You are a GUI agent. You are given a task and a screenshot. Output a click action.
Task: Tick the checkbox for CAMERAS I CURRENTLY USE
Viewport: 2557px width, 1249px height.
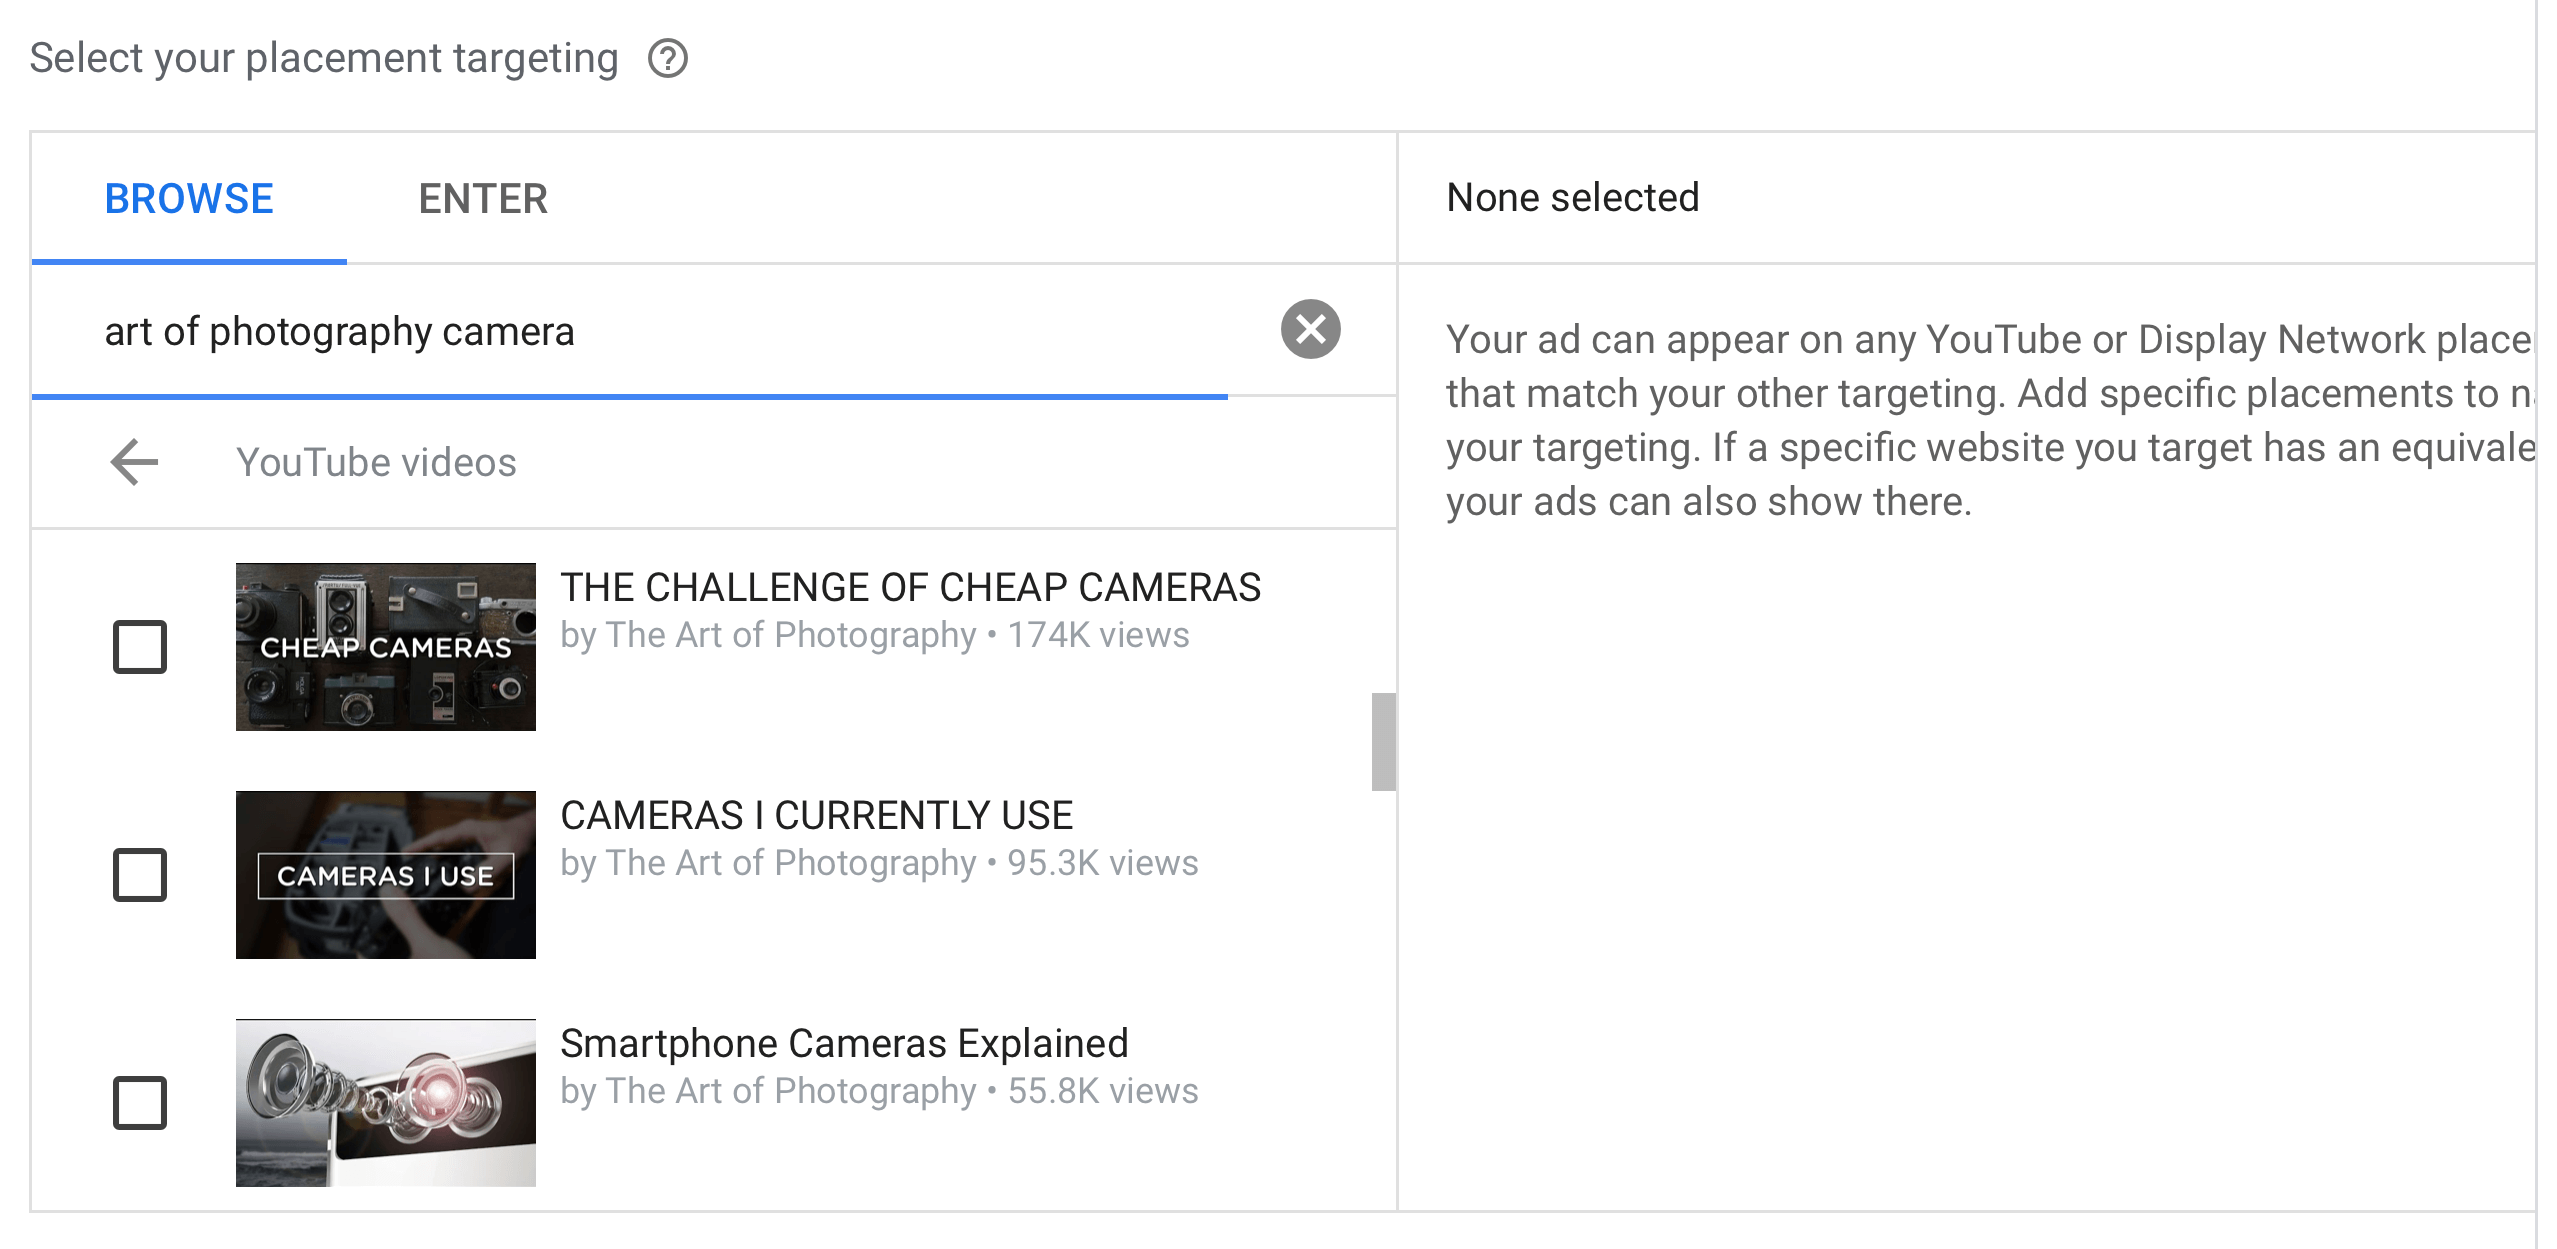point(140,875)
